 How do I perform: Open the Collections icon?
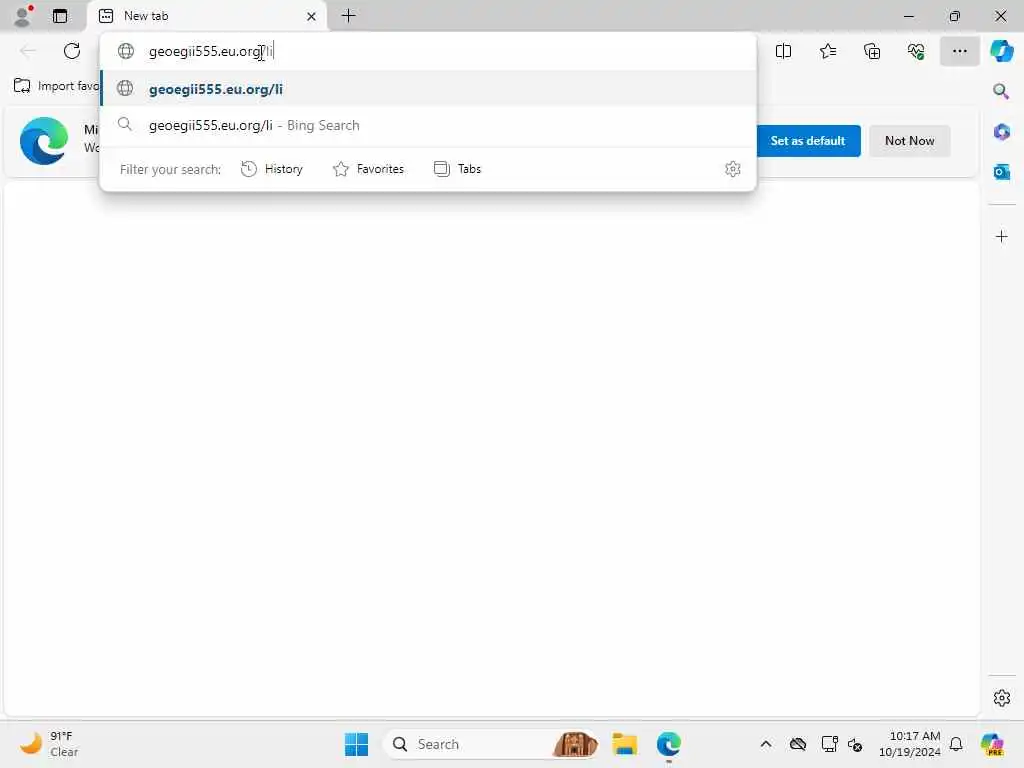[872, 51]
